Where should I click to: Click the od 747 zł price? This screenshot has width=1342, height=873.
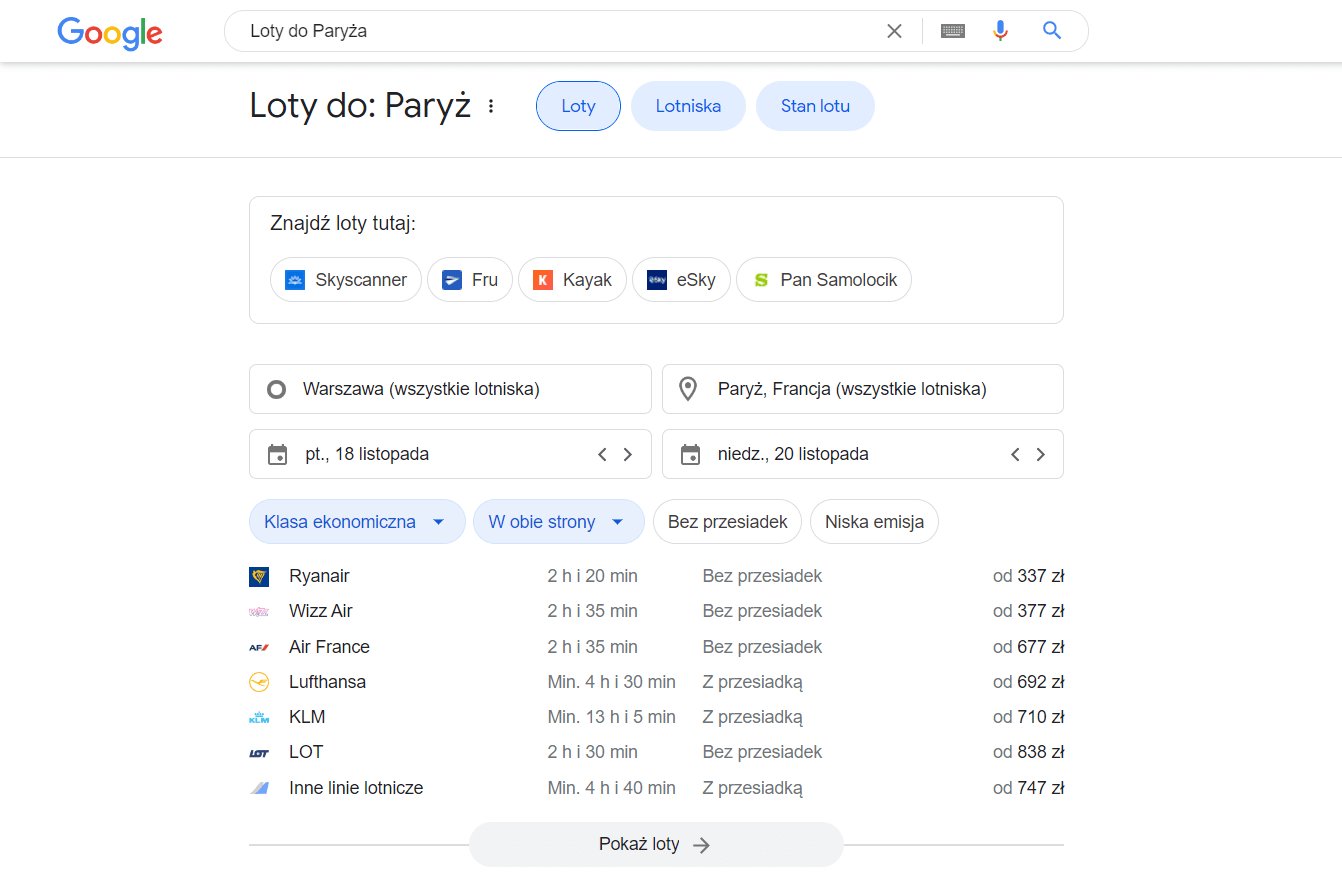tap(1028, 788)
